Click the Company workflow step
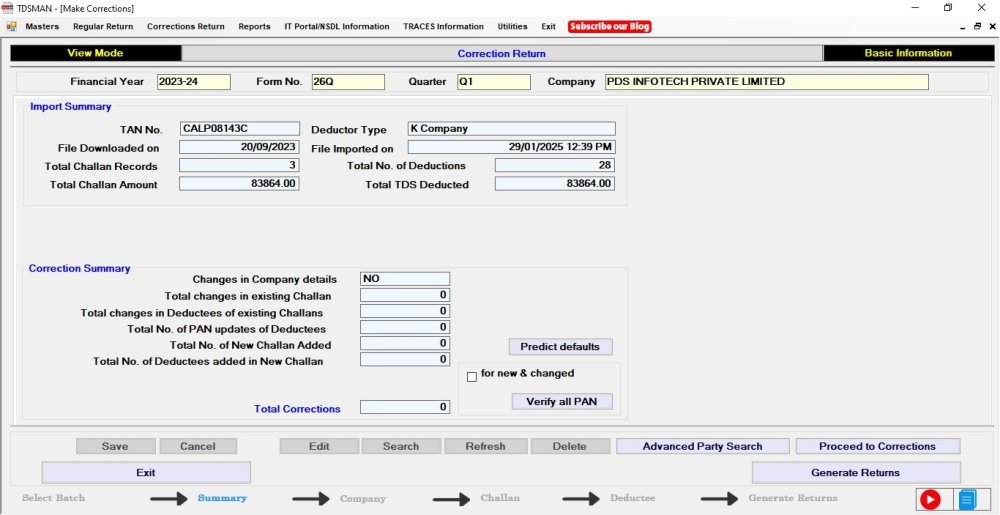 (x=363, y=498)
